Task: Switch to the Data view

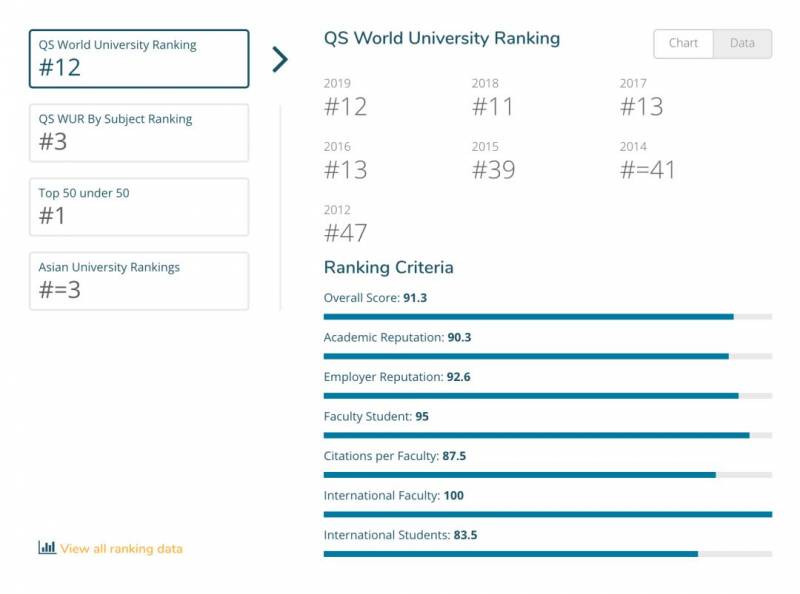Action: [x=742, y=44]
